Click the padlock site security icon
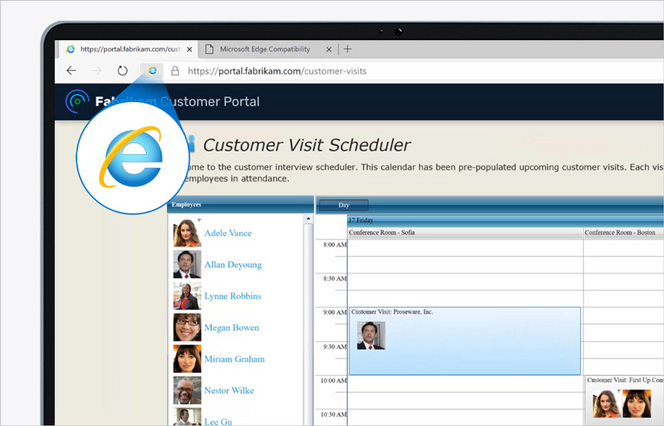Viewport: 664px width, 426px height. pyautogui.click(x=175, y=71)
